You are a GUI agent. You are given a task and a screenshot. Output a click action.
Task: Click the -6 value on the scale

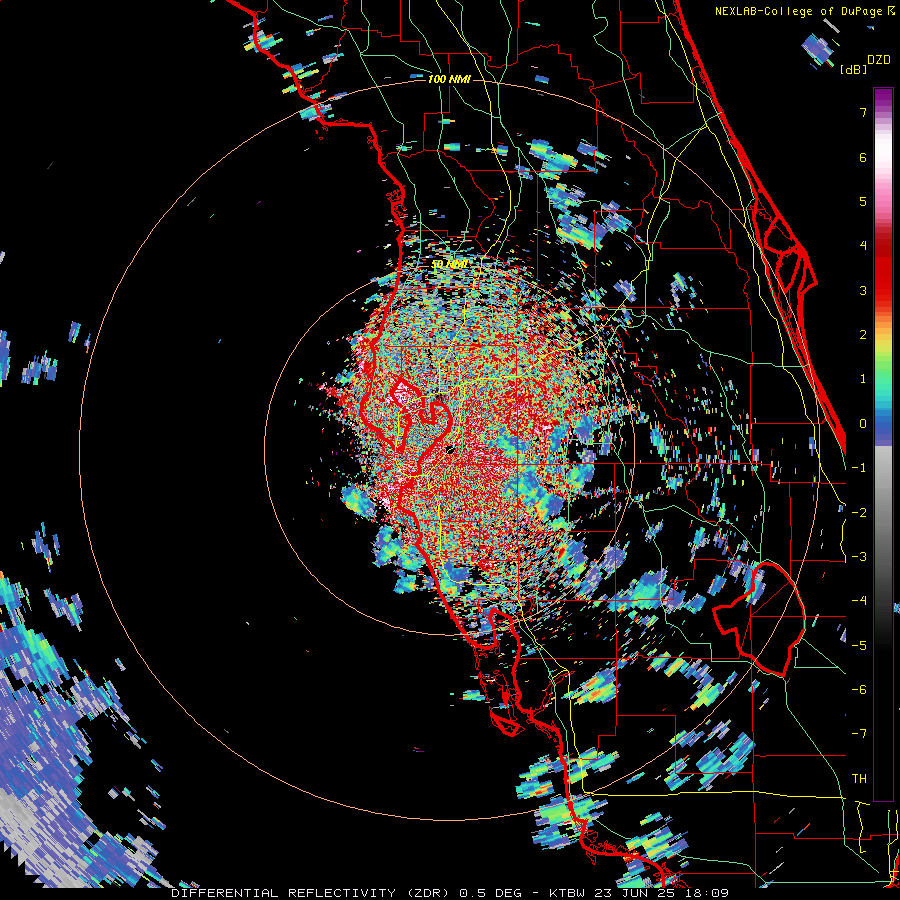click(859, 690)
